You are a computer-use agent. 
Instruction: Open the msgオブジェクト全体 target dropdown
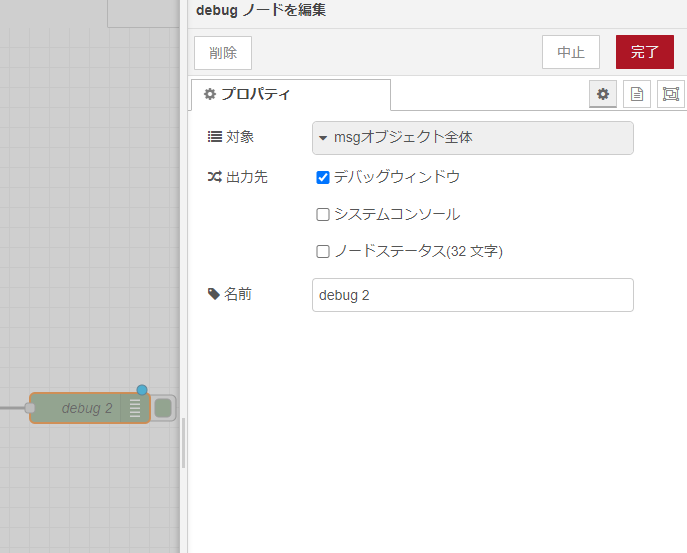click(473, 138)
